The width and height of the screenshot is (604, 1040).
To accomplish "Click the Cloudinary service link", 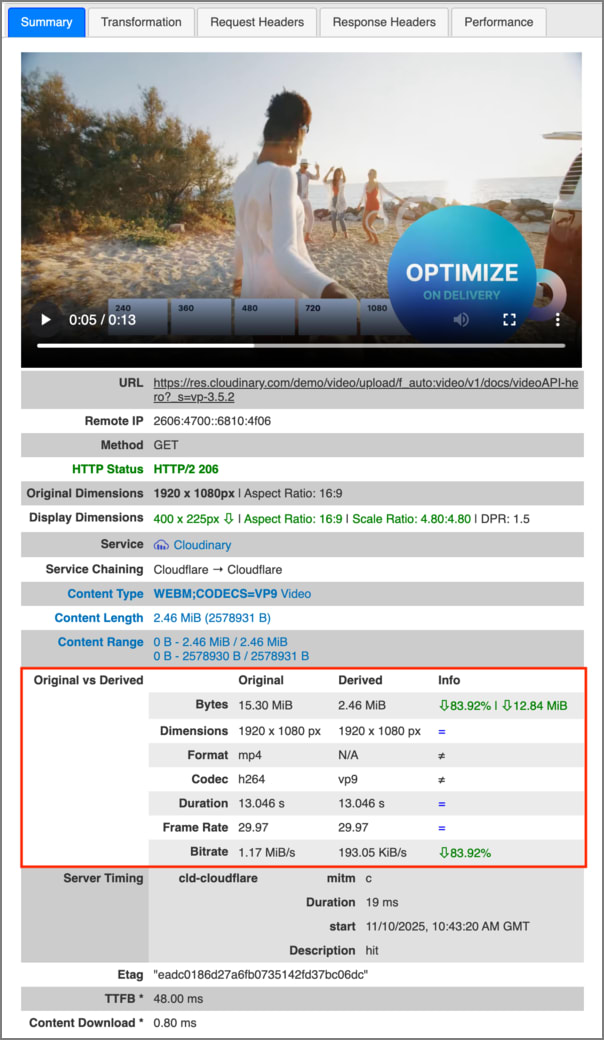I will [x=202, y=545].
